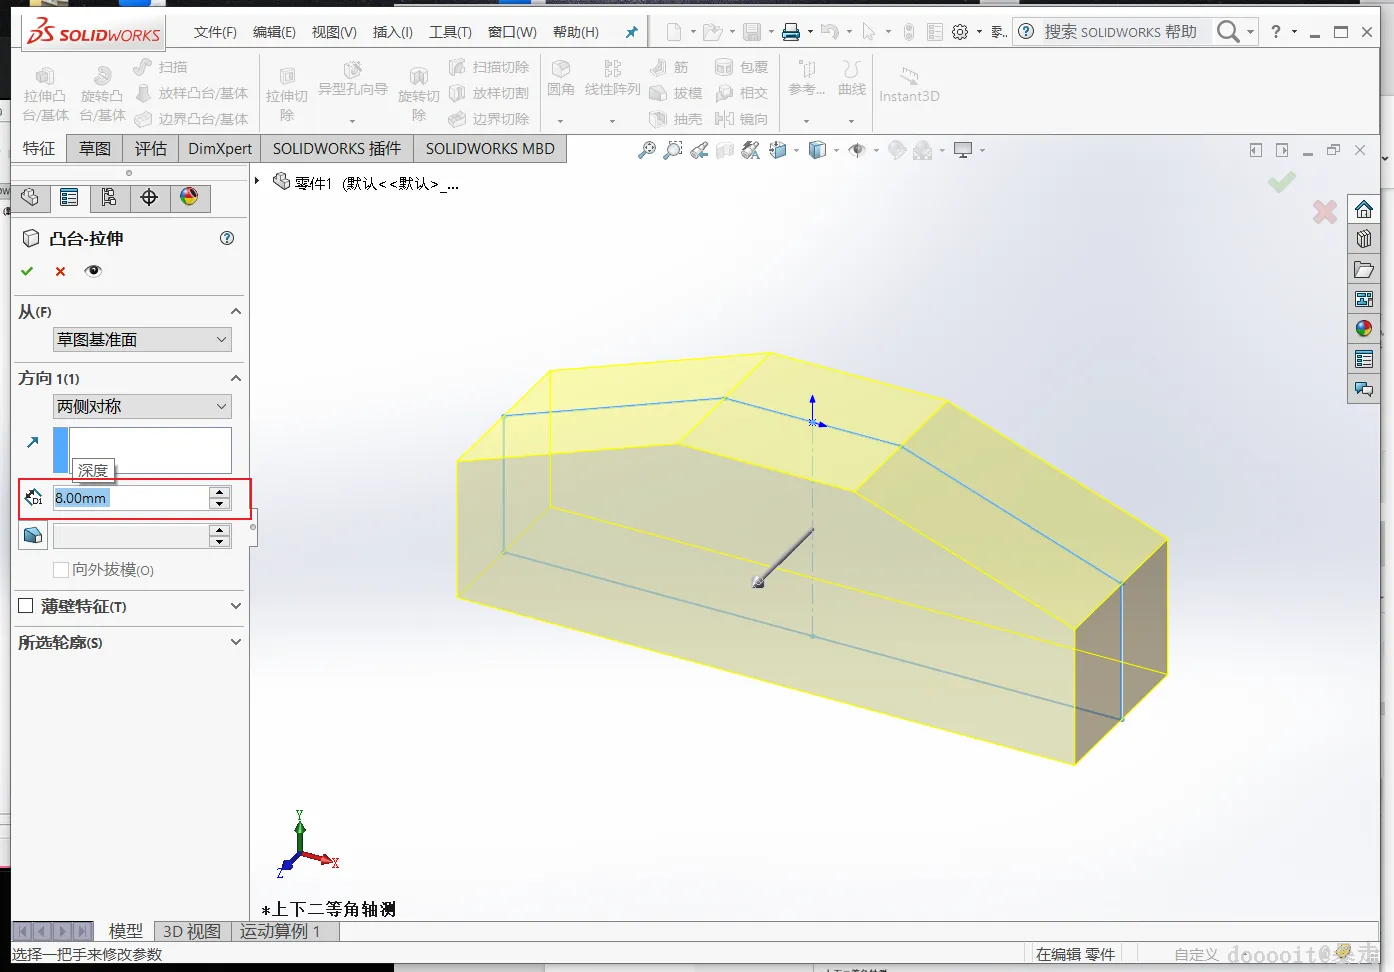Screen dimensions: 1394x972
Task: Click the Fillet (圆角) tool
Action: [561, 78]
